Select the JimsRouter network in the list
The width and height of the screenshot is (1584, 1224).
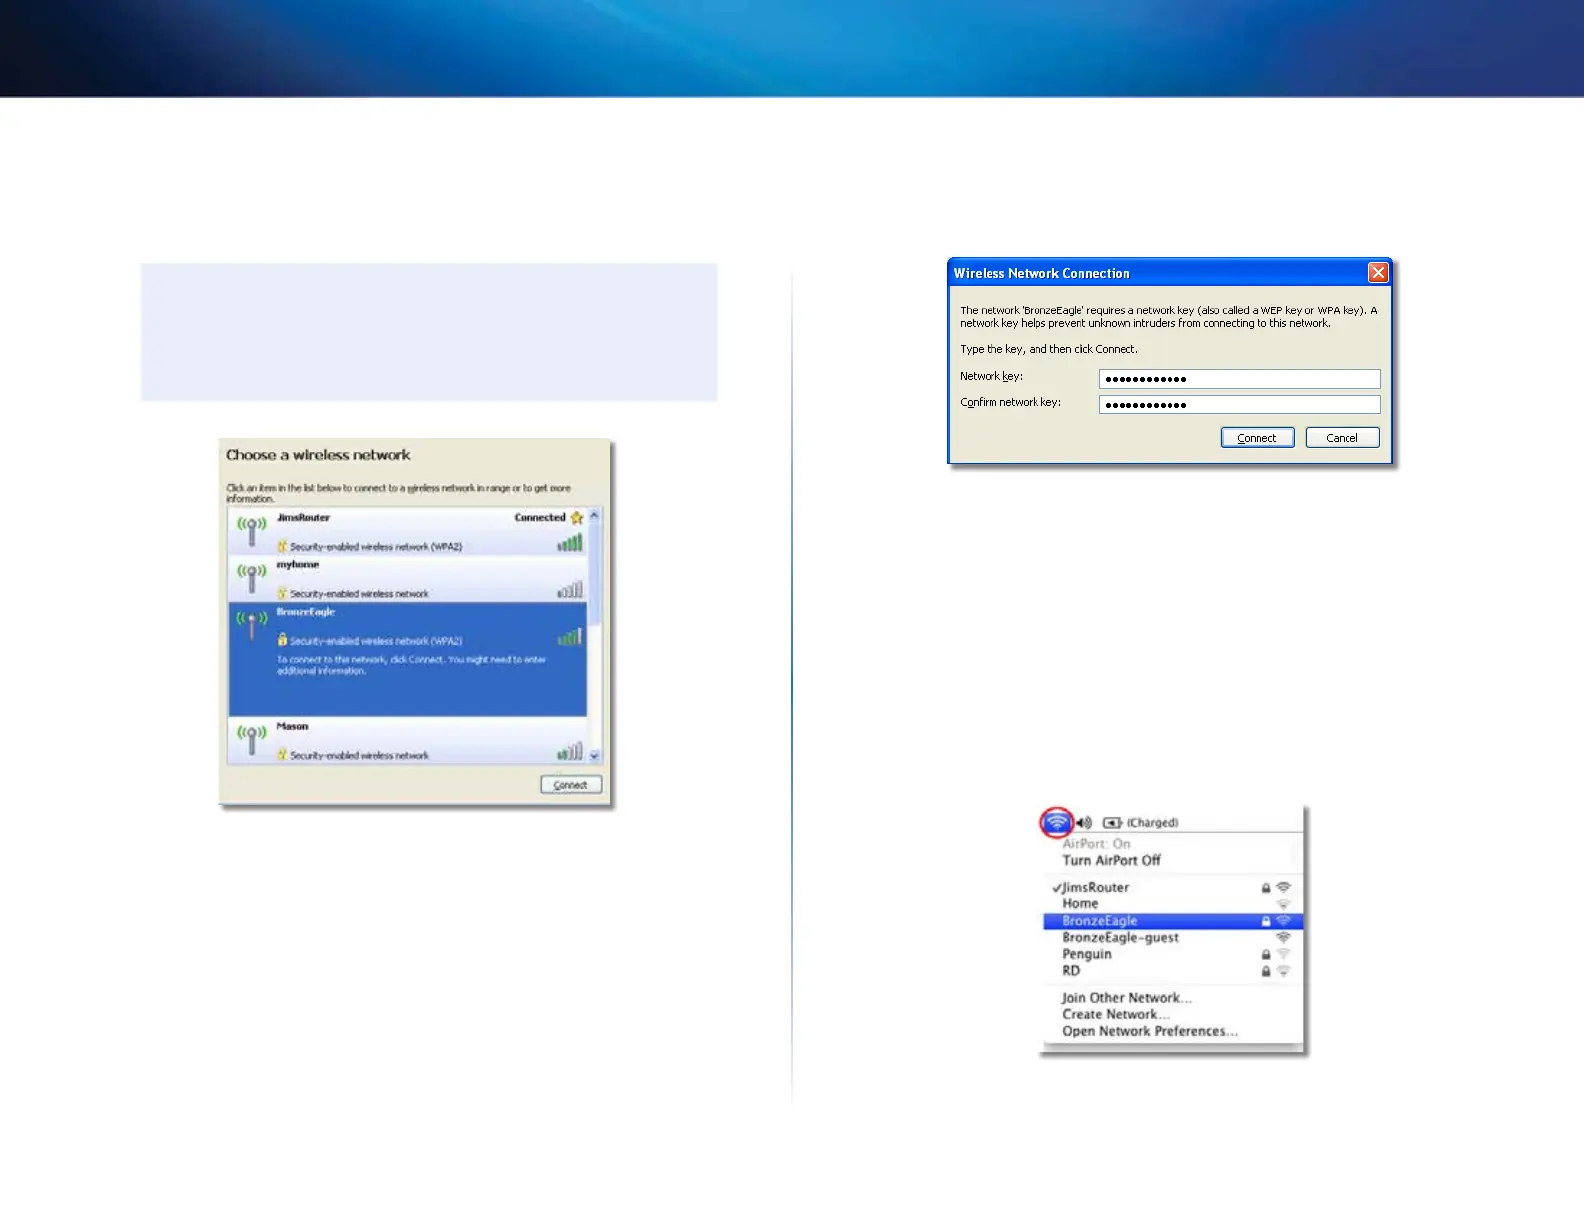point(408,532)
